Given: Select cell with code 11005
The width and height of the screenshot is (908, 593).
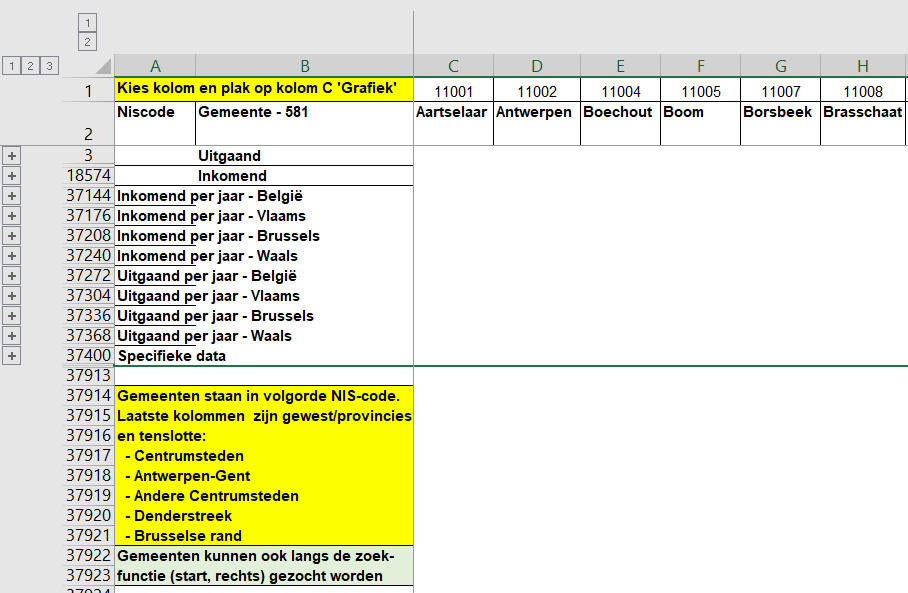Looking at the screenshot, I should click(701, 91).
